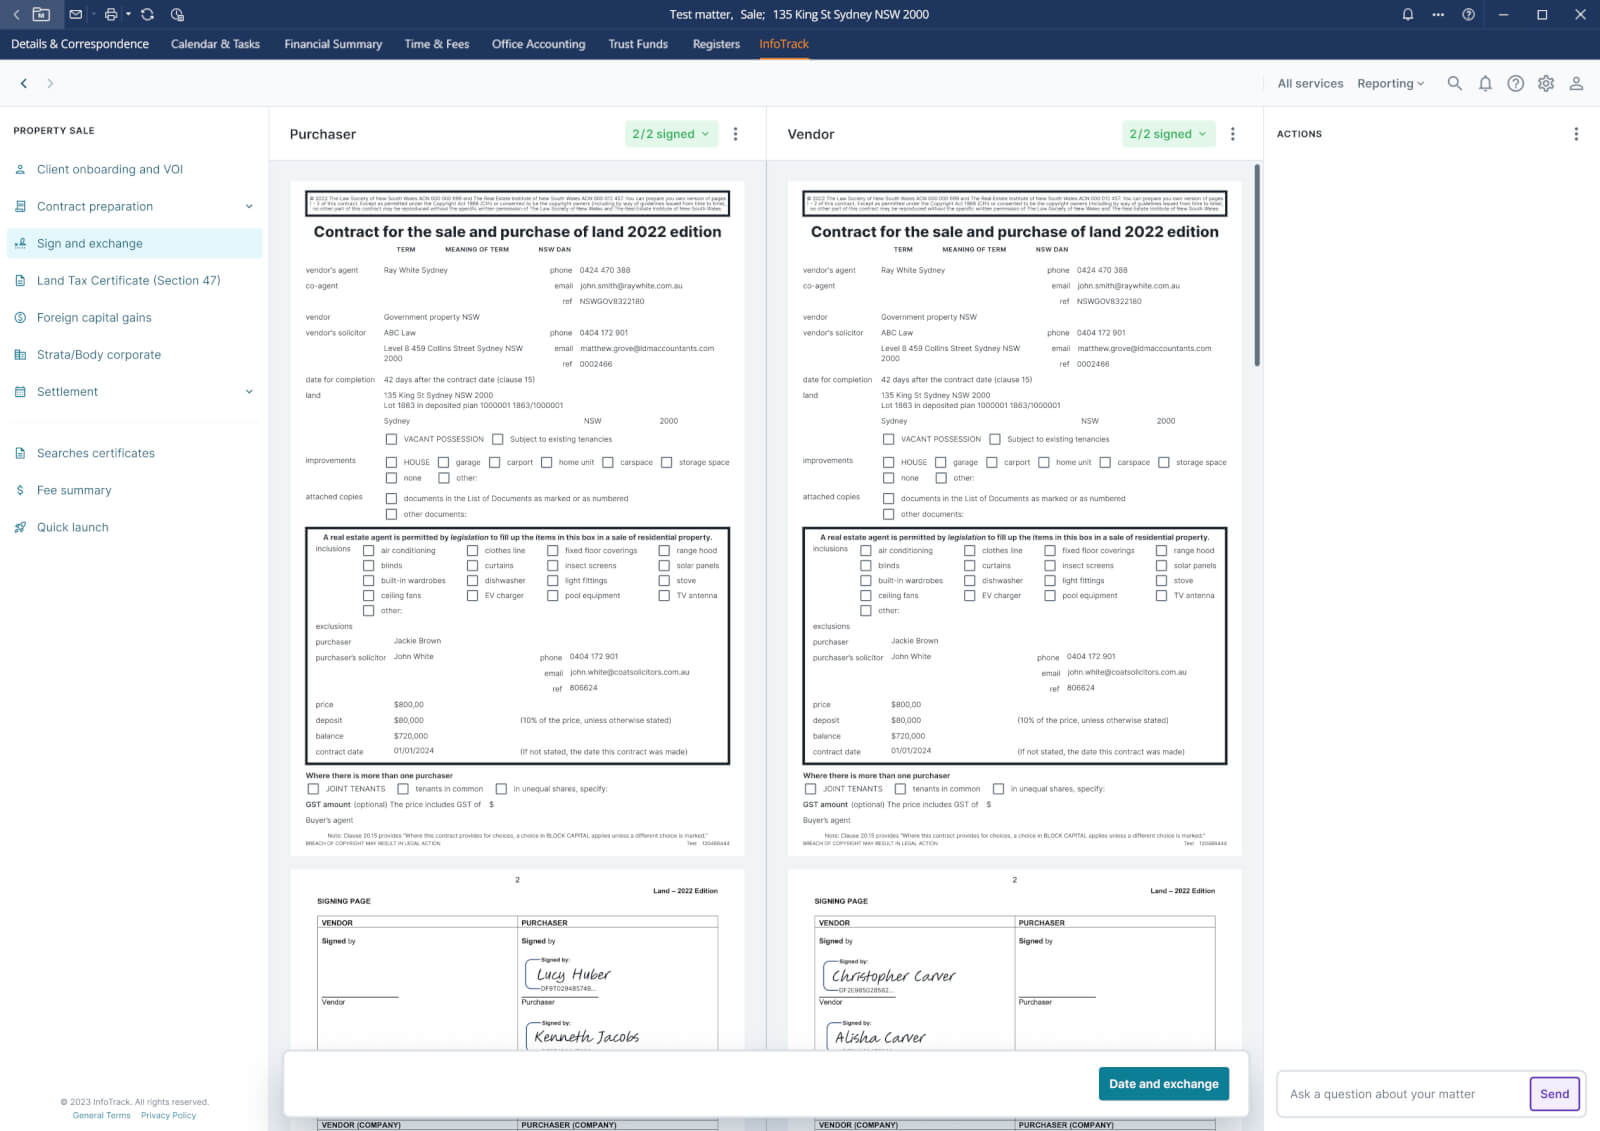
Task: Check VACANT POSSESSION in Vendor contract
Action: tap(888, 439)
